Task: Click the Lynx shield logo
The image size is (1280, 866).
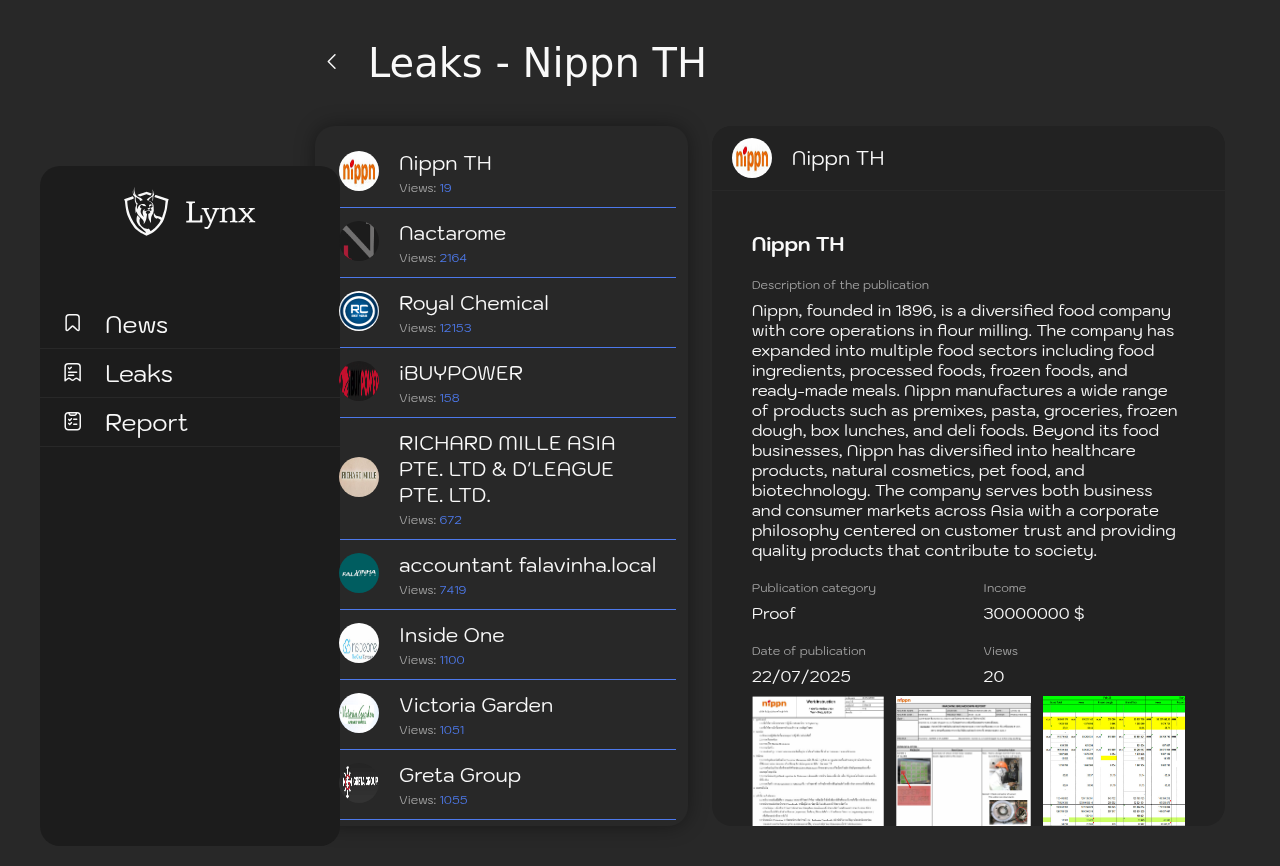Action: point(146,212)
